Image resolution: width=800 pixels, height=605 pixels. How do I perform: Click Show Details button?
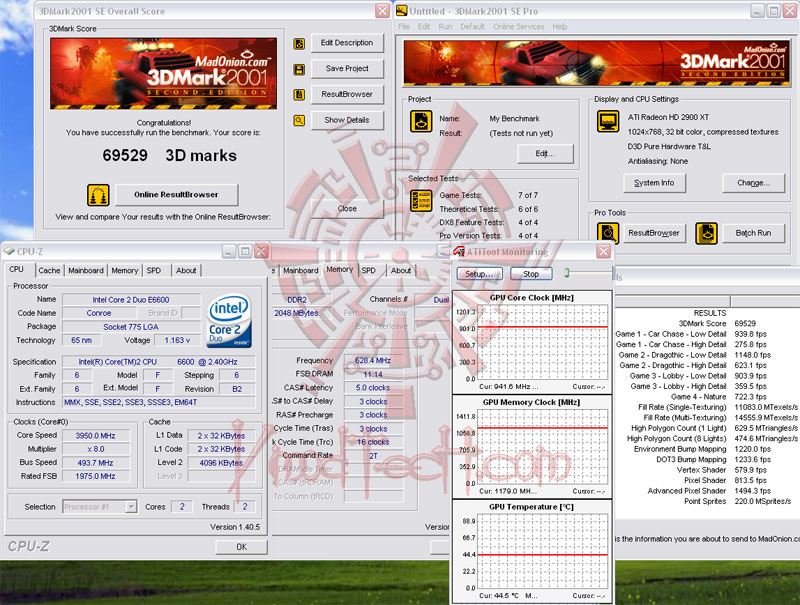click(347, 120)
